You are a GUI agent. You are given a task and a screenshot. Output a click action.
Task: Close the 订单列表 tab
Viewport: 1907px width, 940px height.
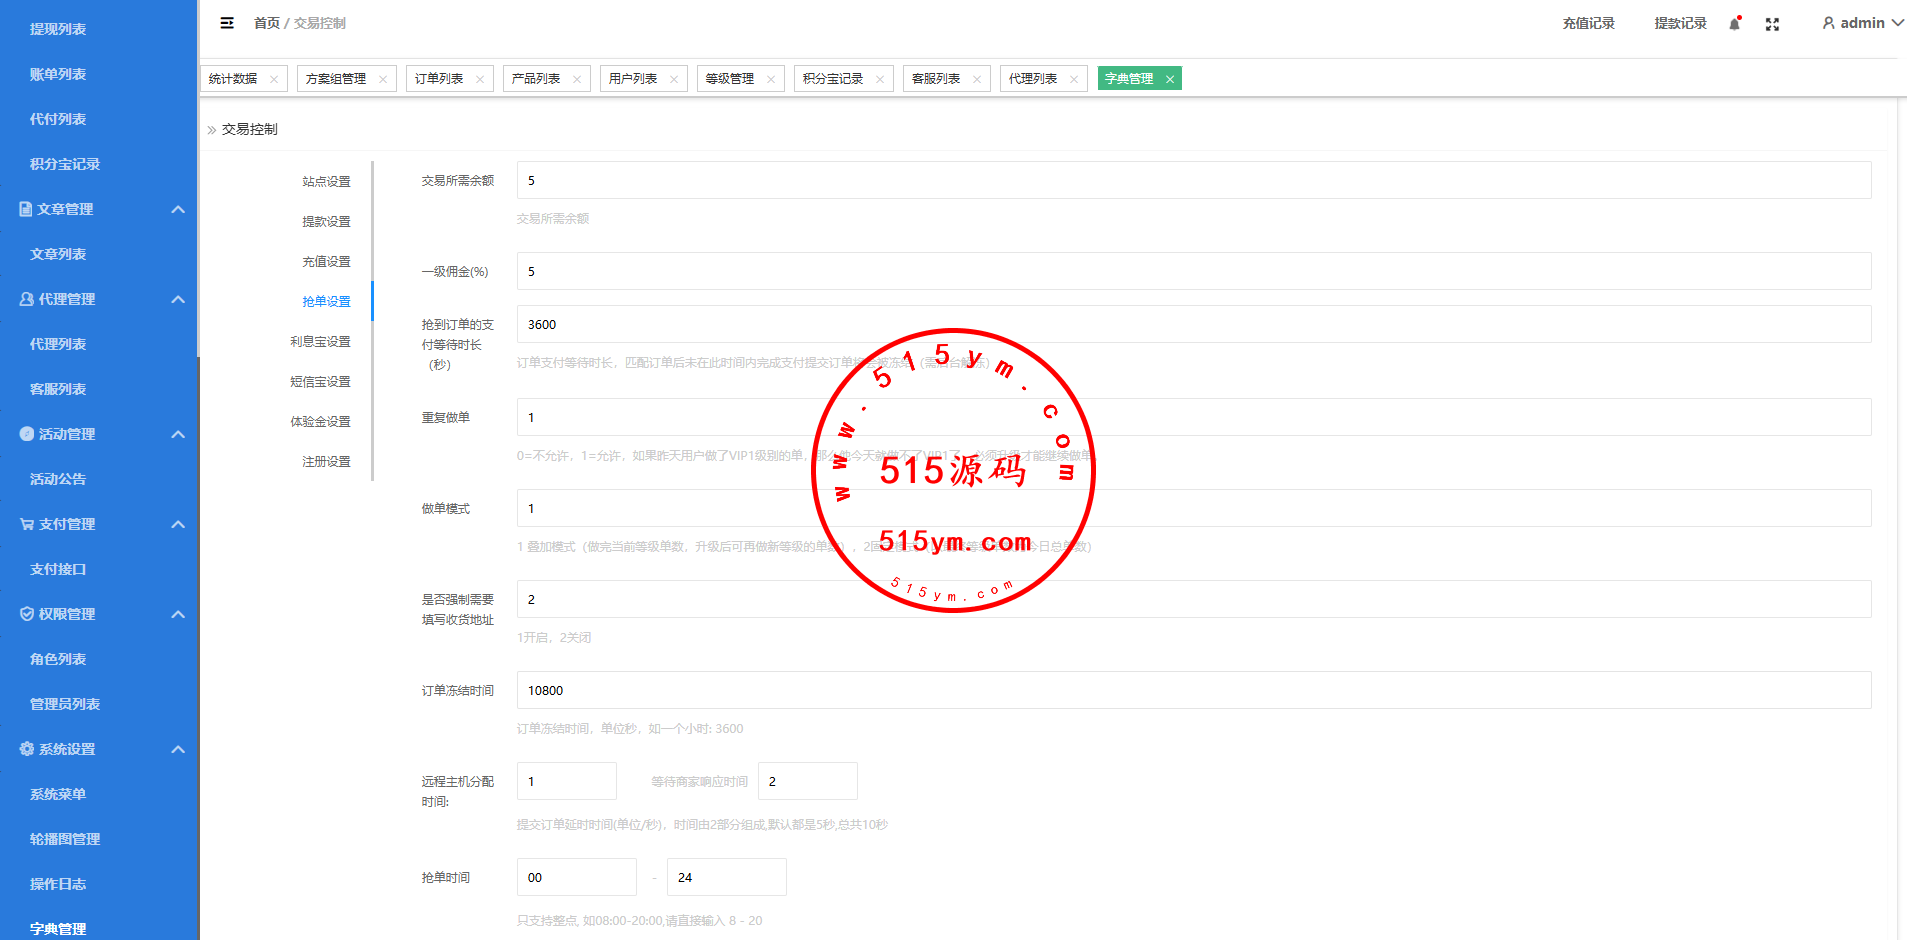click(480, 79)
